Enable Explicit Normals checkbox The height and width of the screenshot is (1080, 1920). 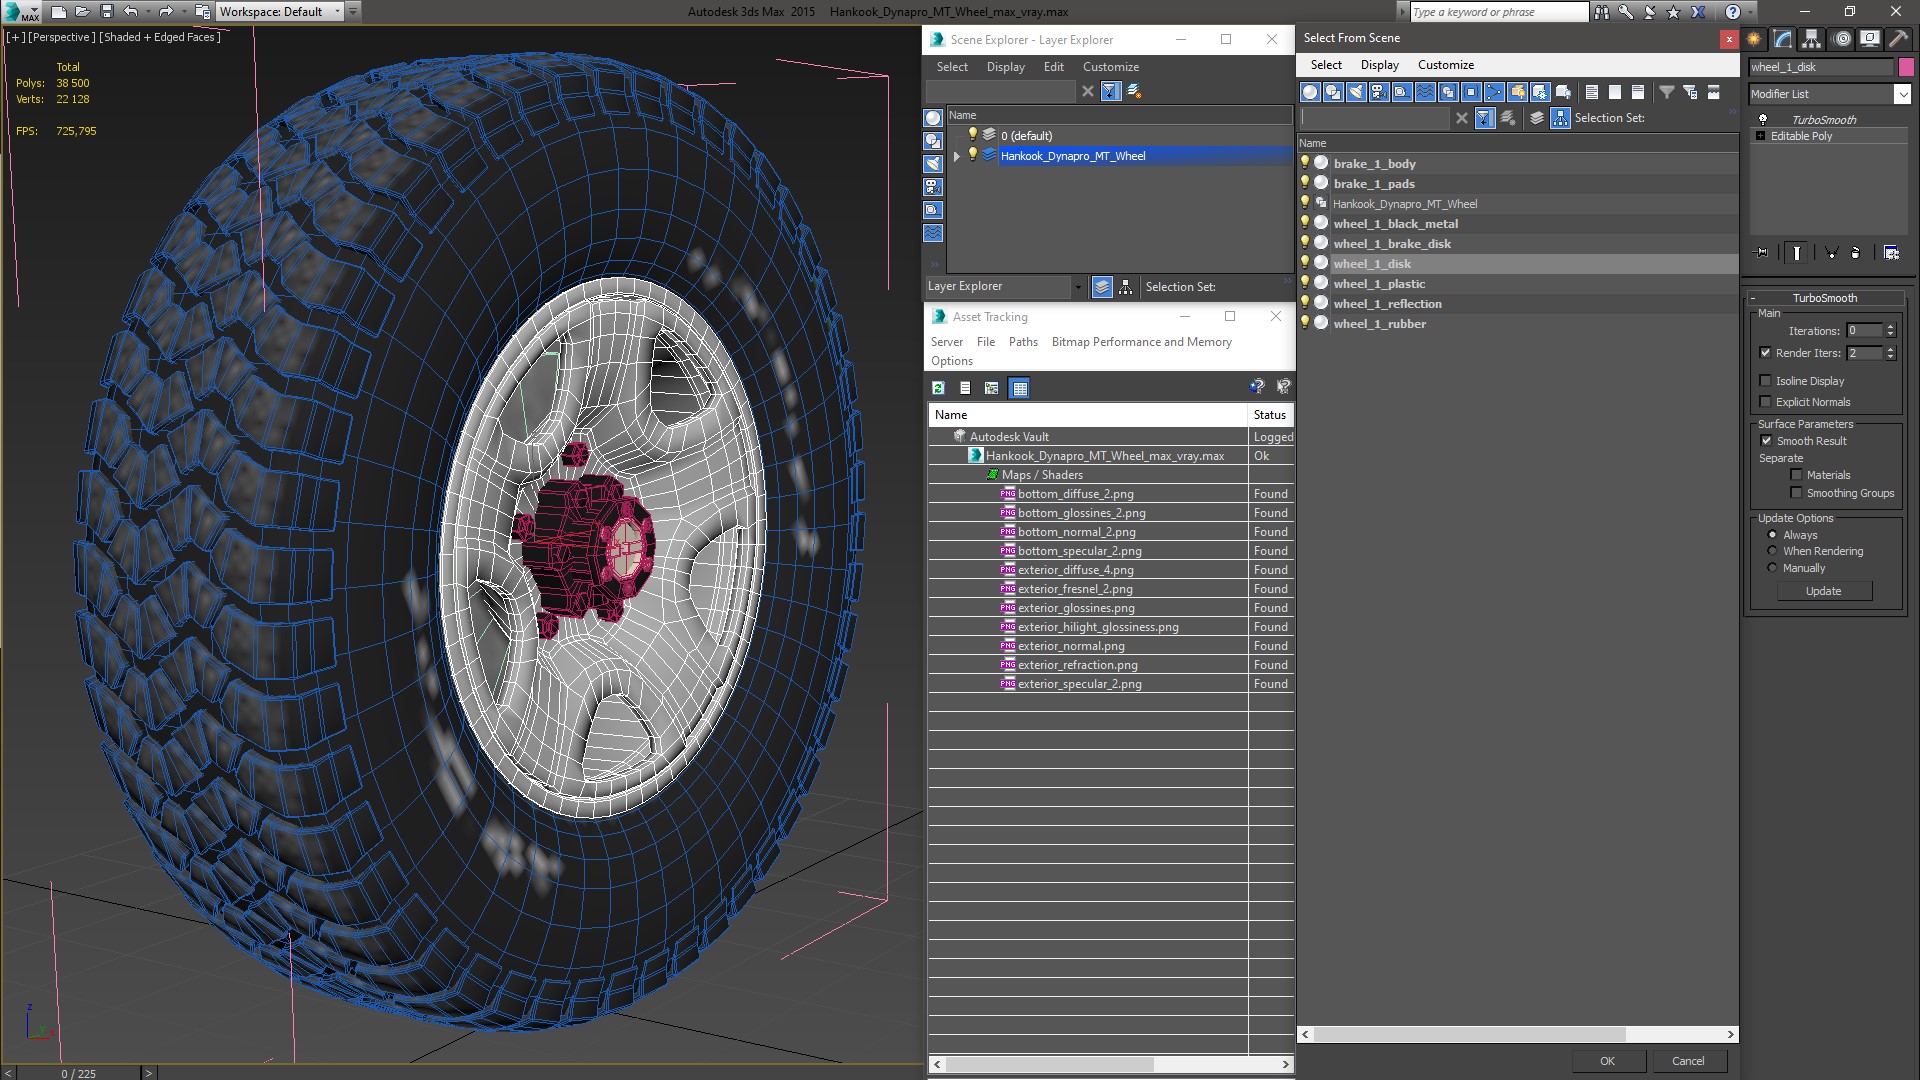pos(1765,402)
